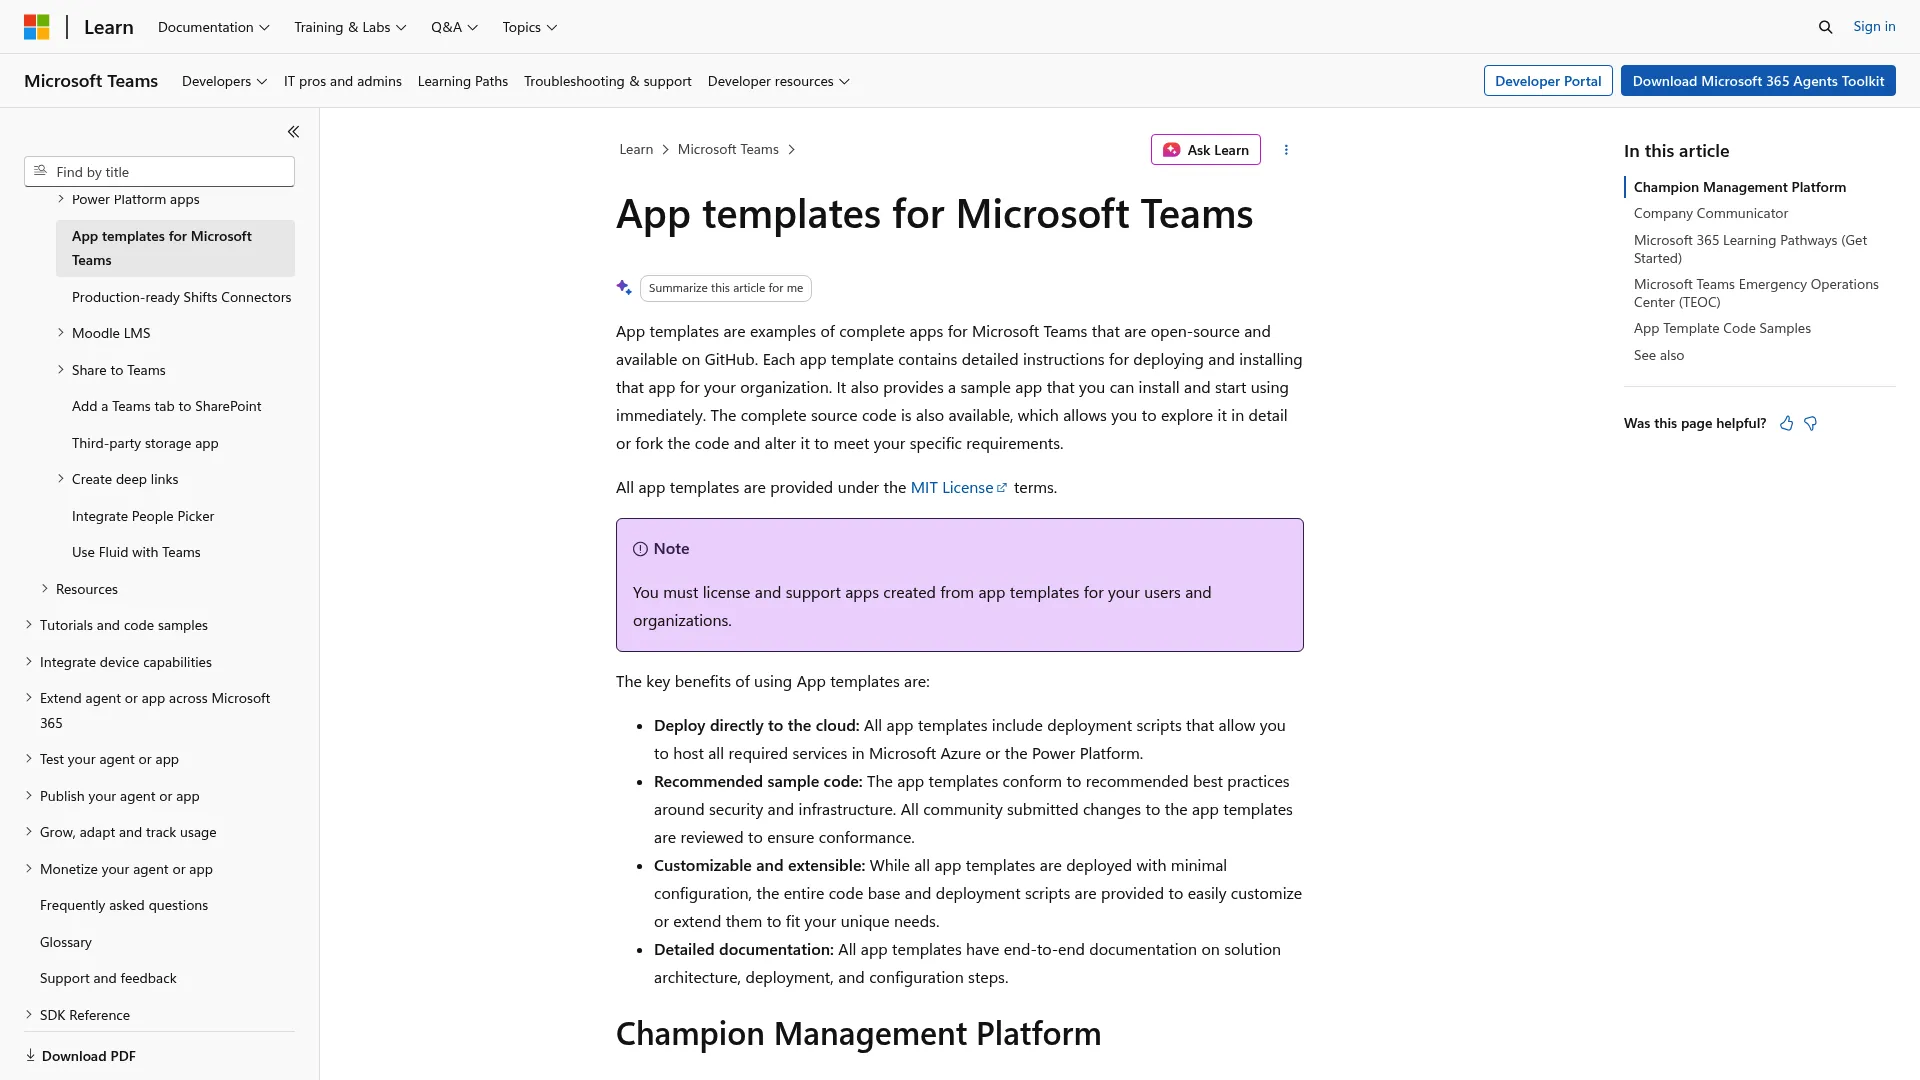
Task: Select Third-party storage app
Action: [145, 443]
